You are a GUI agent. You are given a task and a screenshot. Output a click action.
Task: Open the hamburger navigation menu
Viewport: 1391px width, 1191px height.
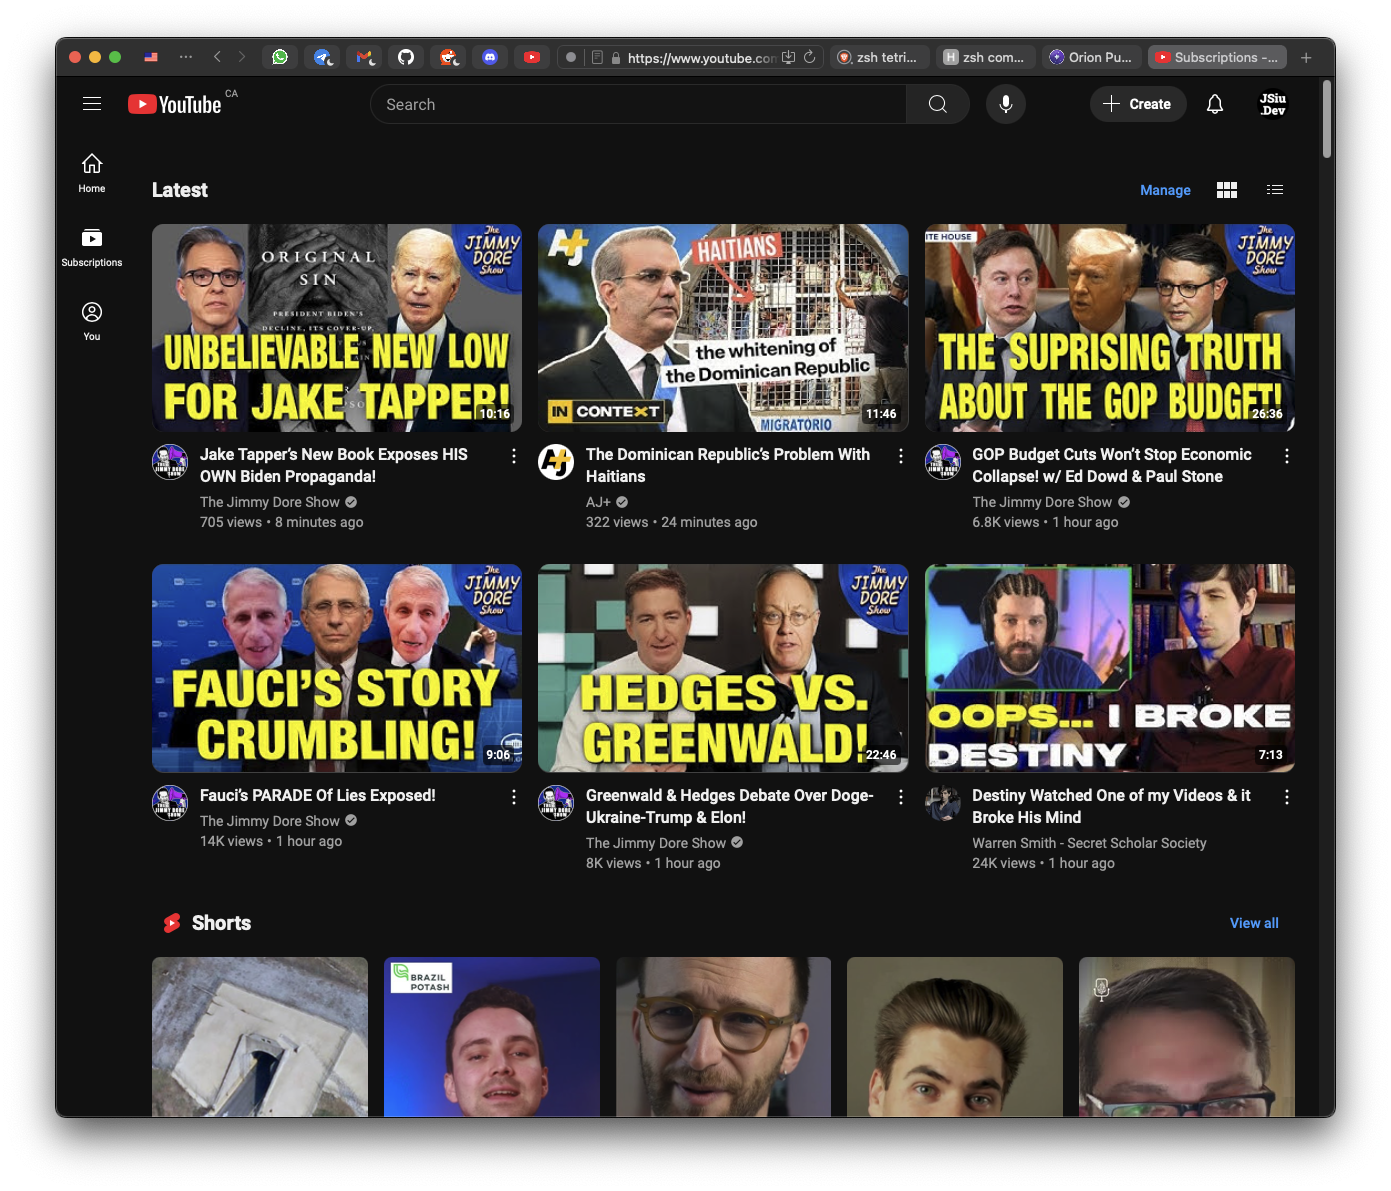pyautogui.click(x=91, y=103)
